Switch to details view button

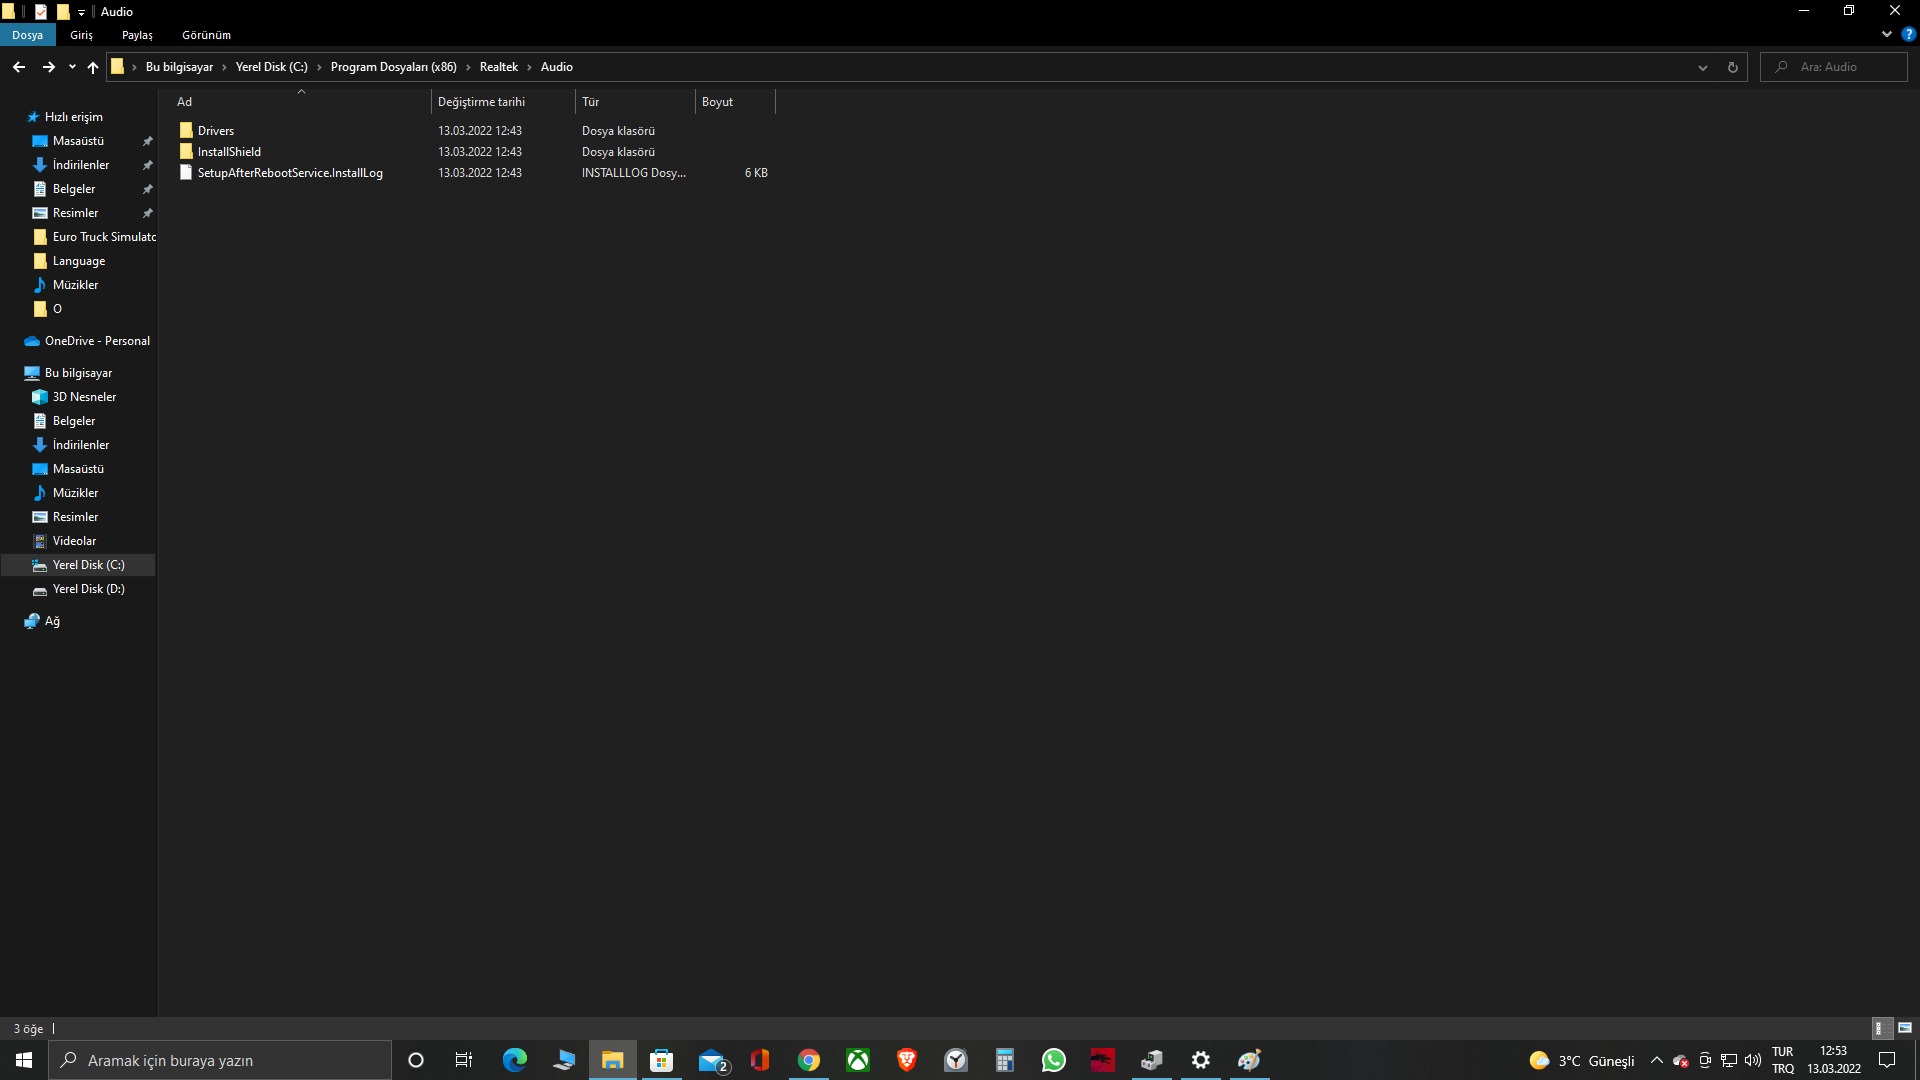[x=1879, y=1028]
